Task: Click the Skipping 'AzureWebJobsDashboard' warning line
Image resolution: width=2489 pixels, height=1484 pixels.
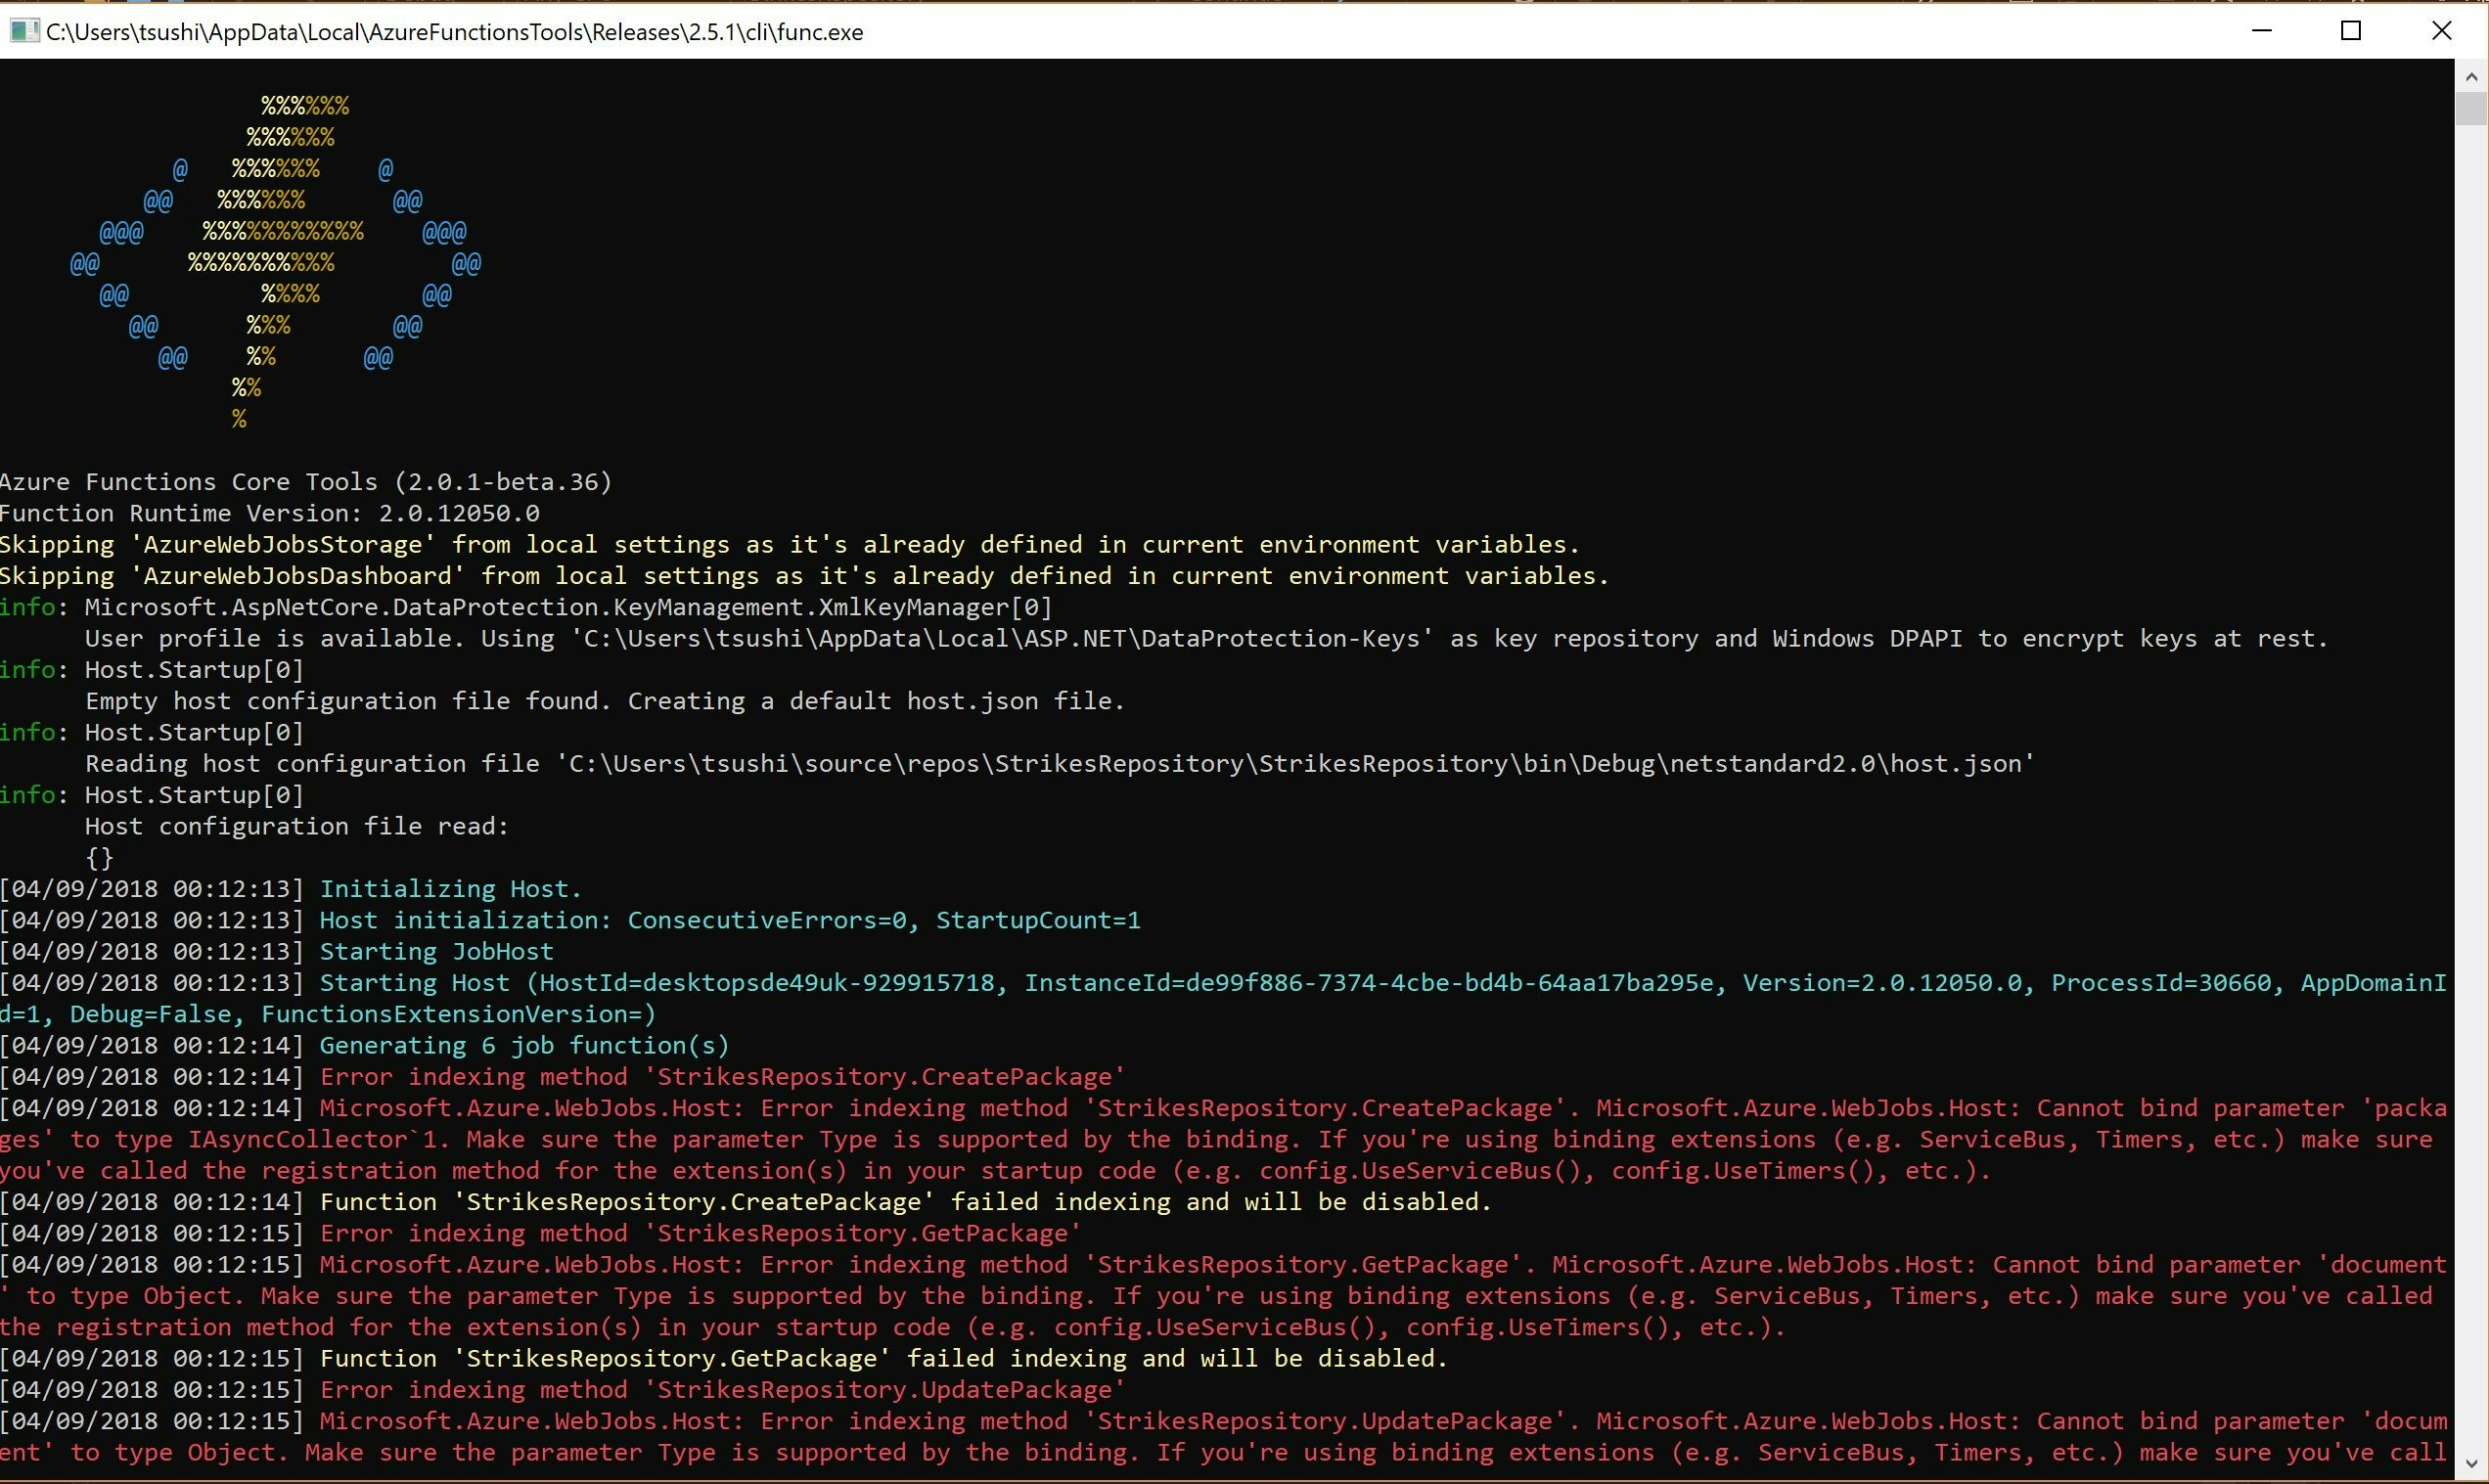Action: coord(804,576)
